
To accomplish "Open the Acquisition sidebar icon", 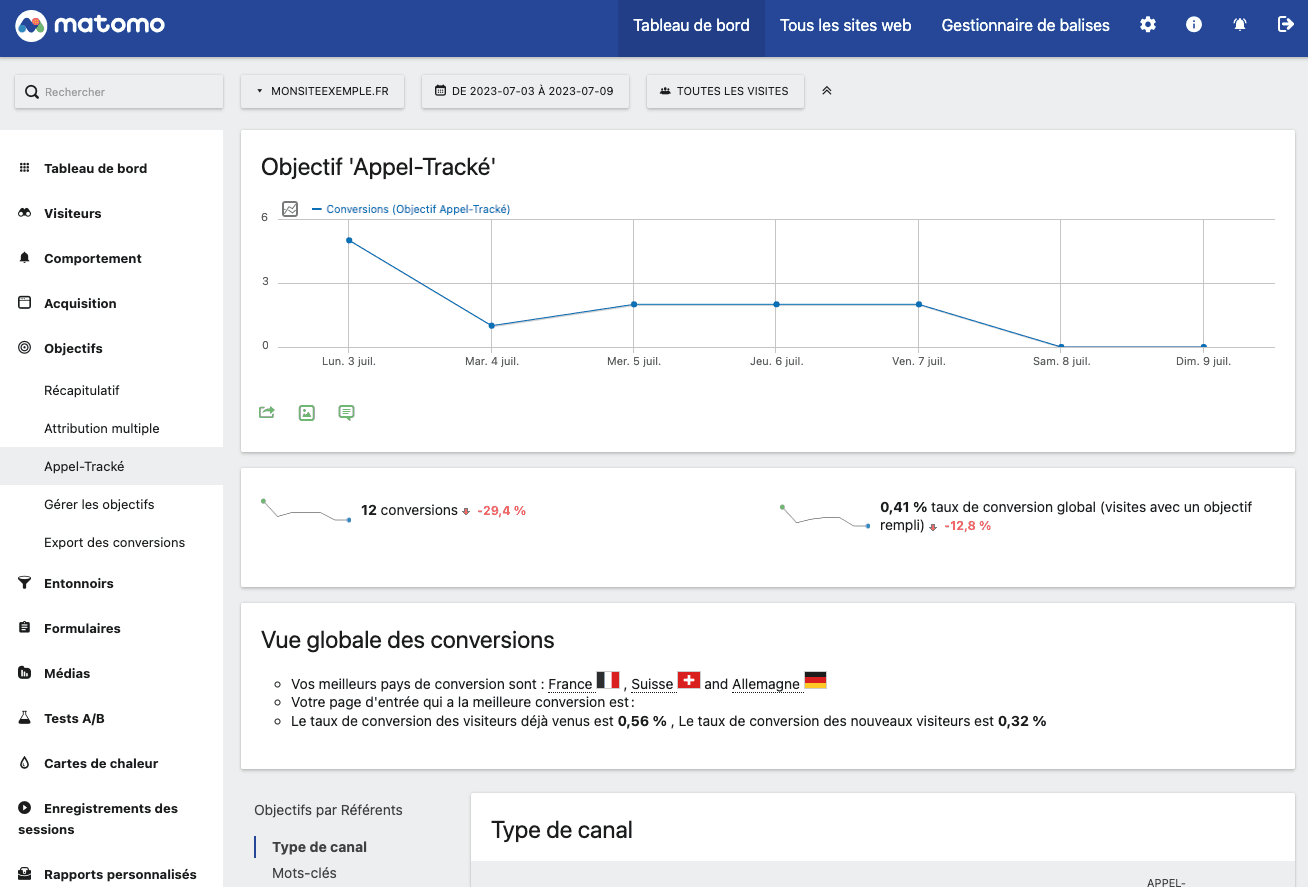I will pos(23,303).
